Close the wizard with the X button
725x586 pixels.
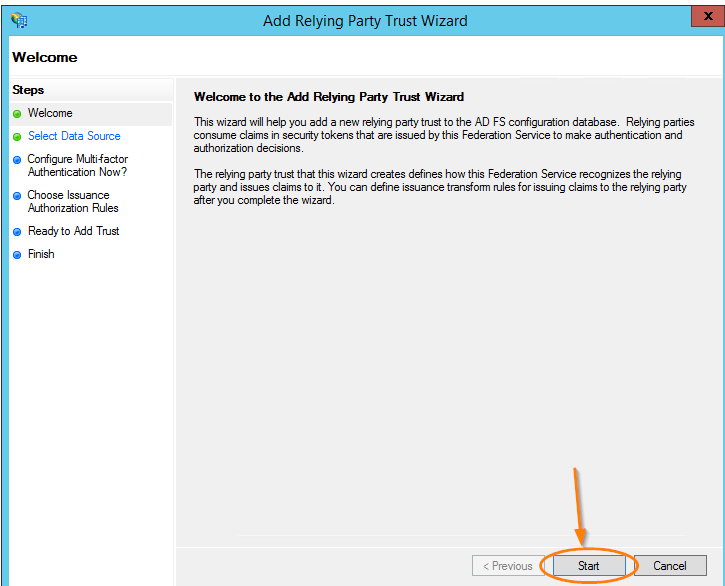[708, 16]
